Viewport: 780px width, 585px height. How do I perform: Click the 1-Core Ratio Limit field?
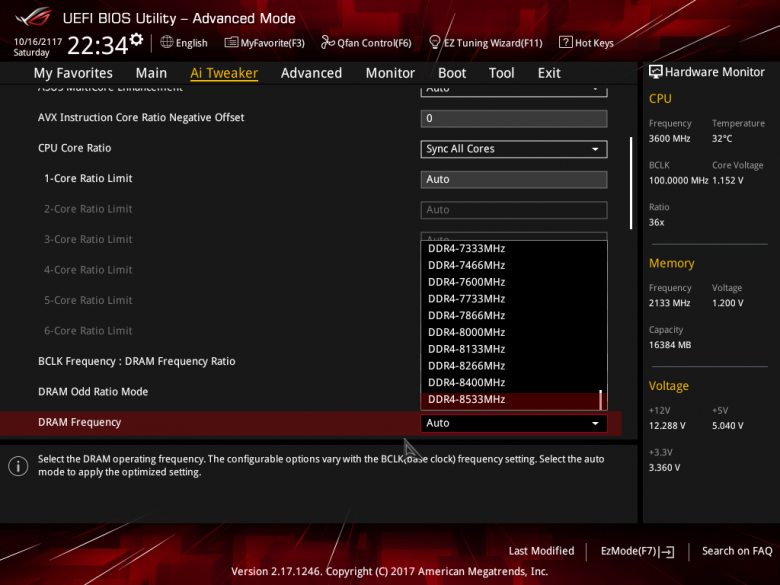click(514, 180)
